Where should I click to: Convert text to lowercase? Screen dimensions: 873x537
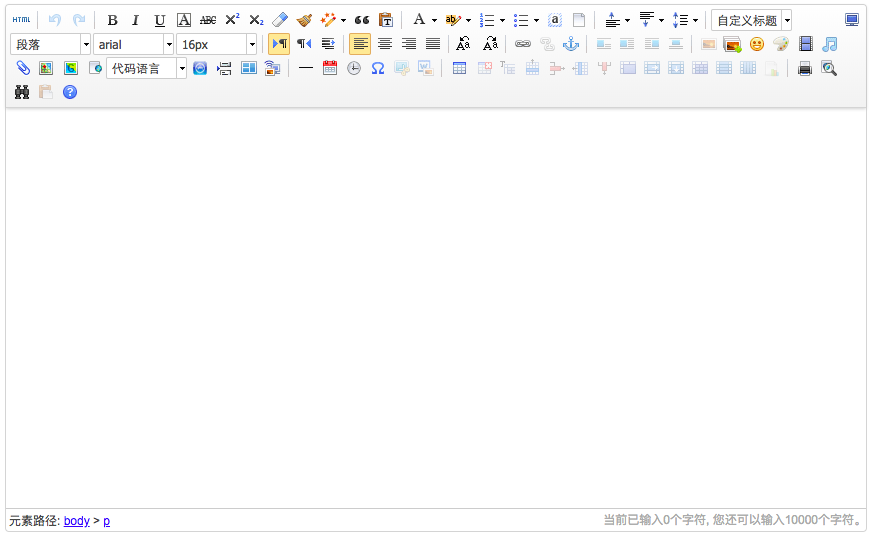click(x=490, y=44)
